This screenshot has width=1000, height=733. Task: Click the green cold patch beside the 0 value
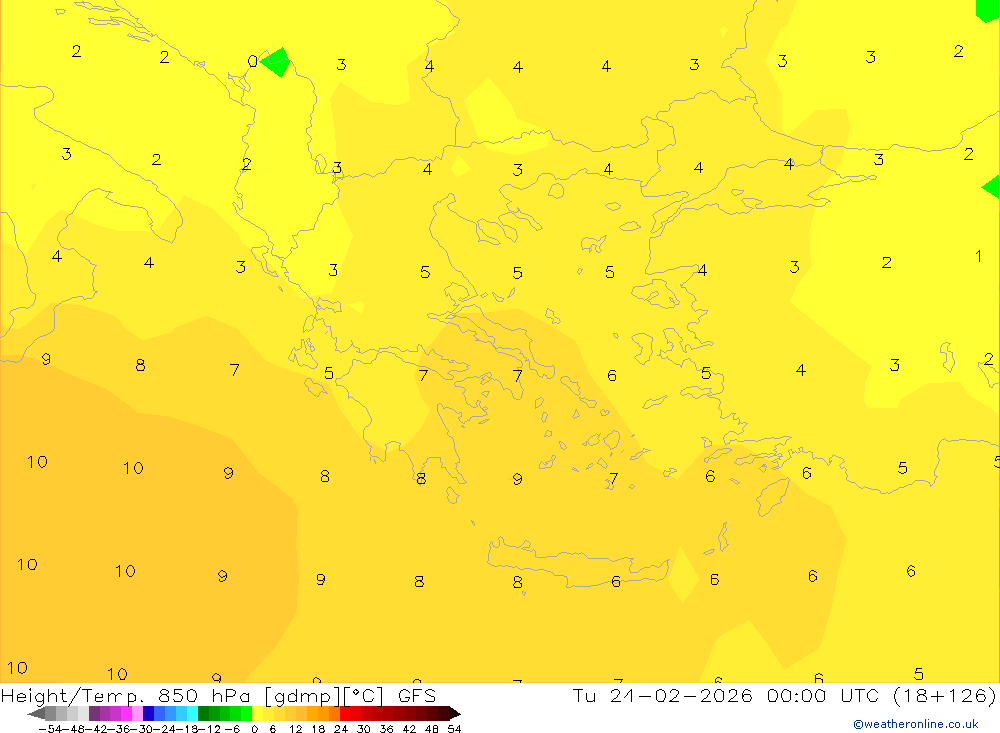coord(277,62)
